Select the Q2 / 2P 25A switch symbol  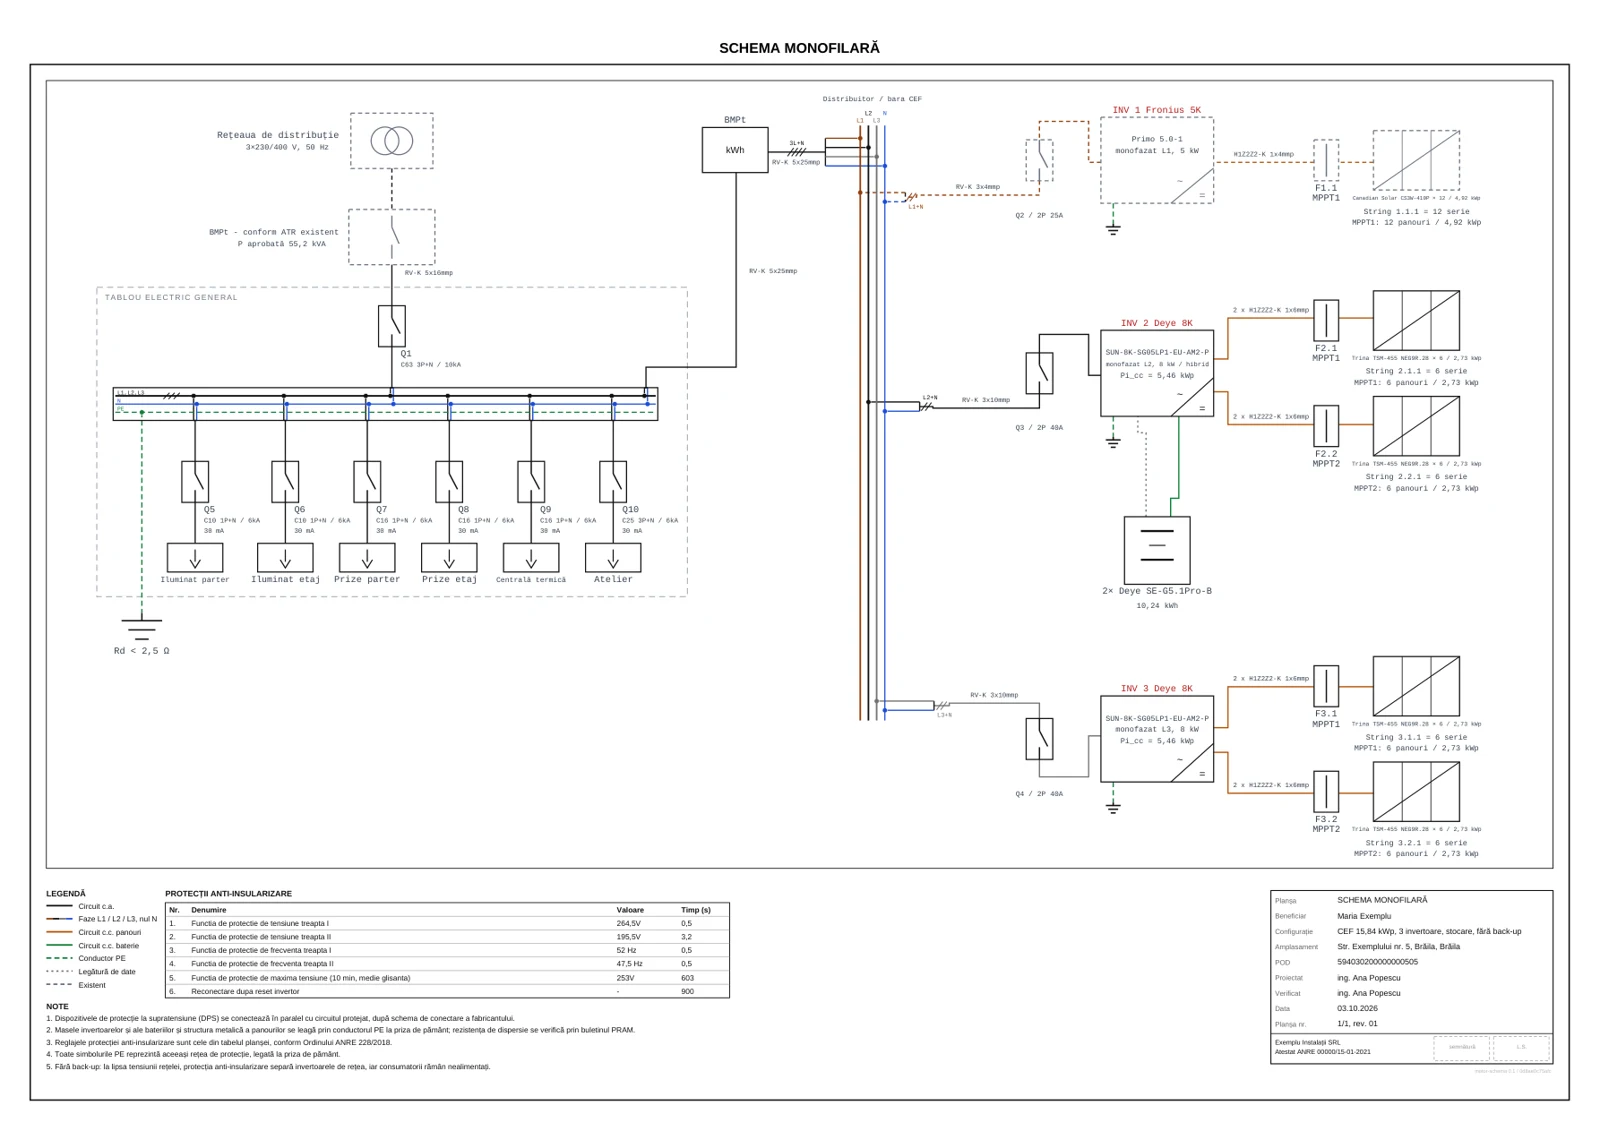click(1039, 160)
